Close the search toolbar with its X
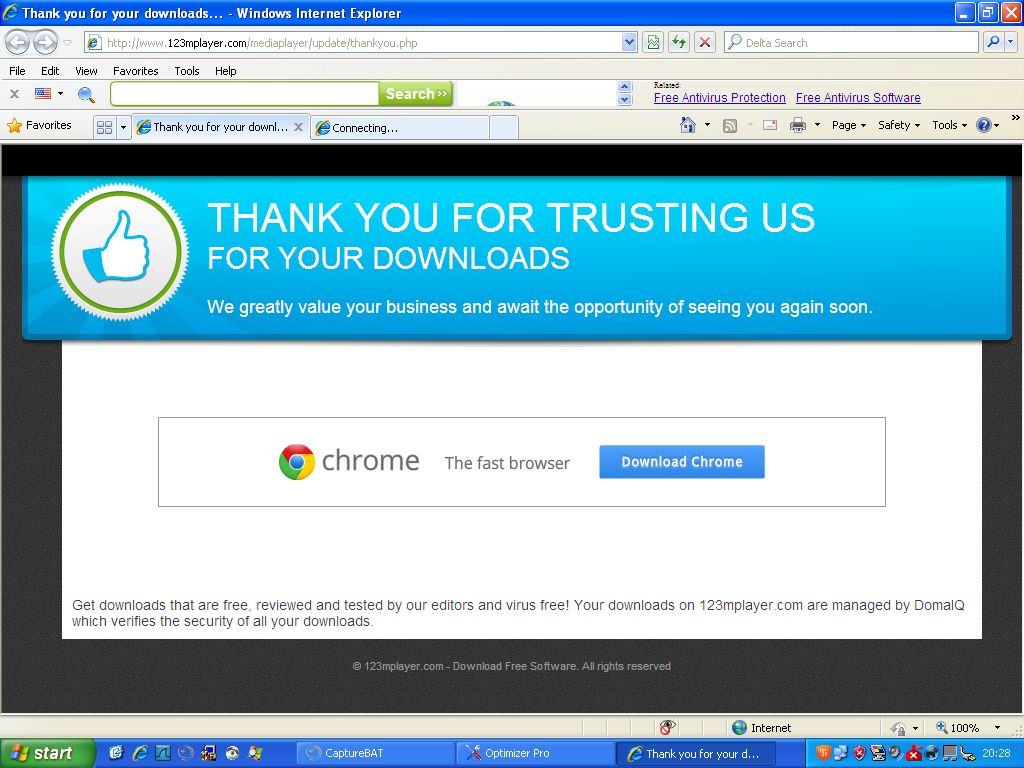1024x768 pixels. point(14,94)
